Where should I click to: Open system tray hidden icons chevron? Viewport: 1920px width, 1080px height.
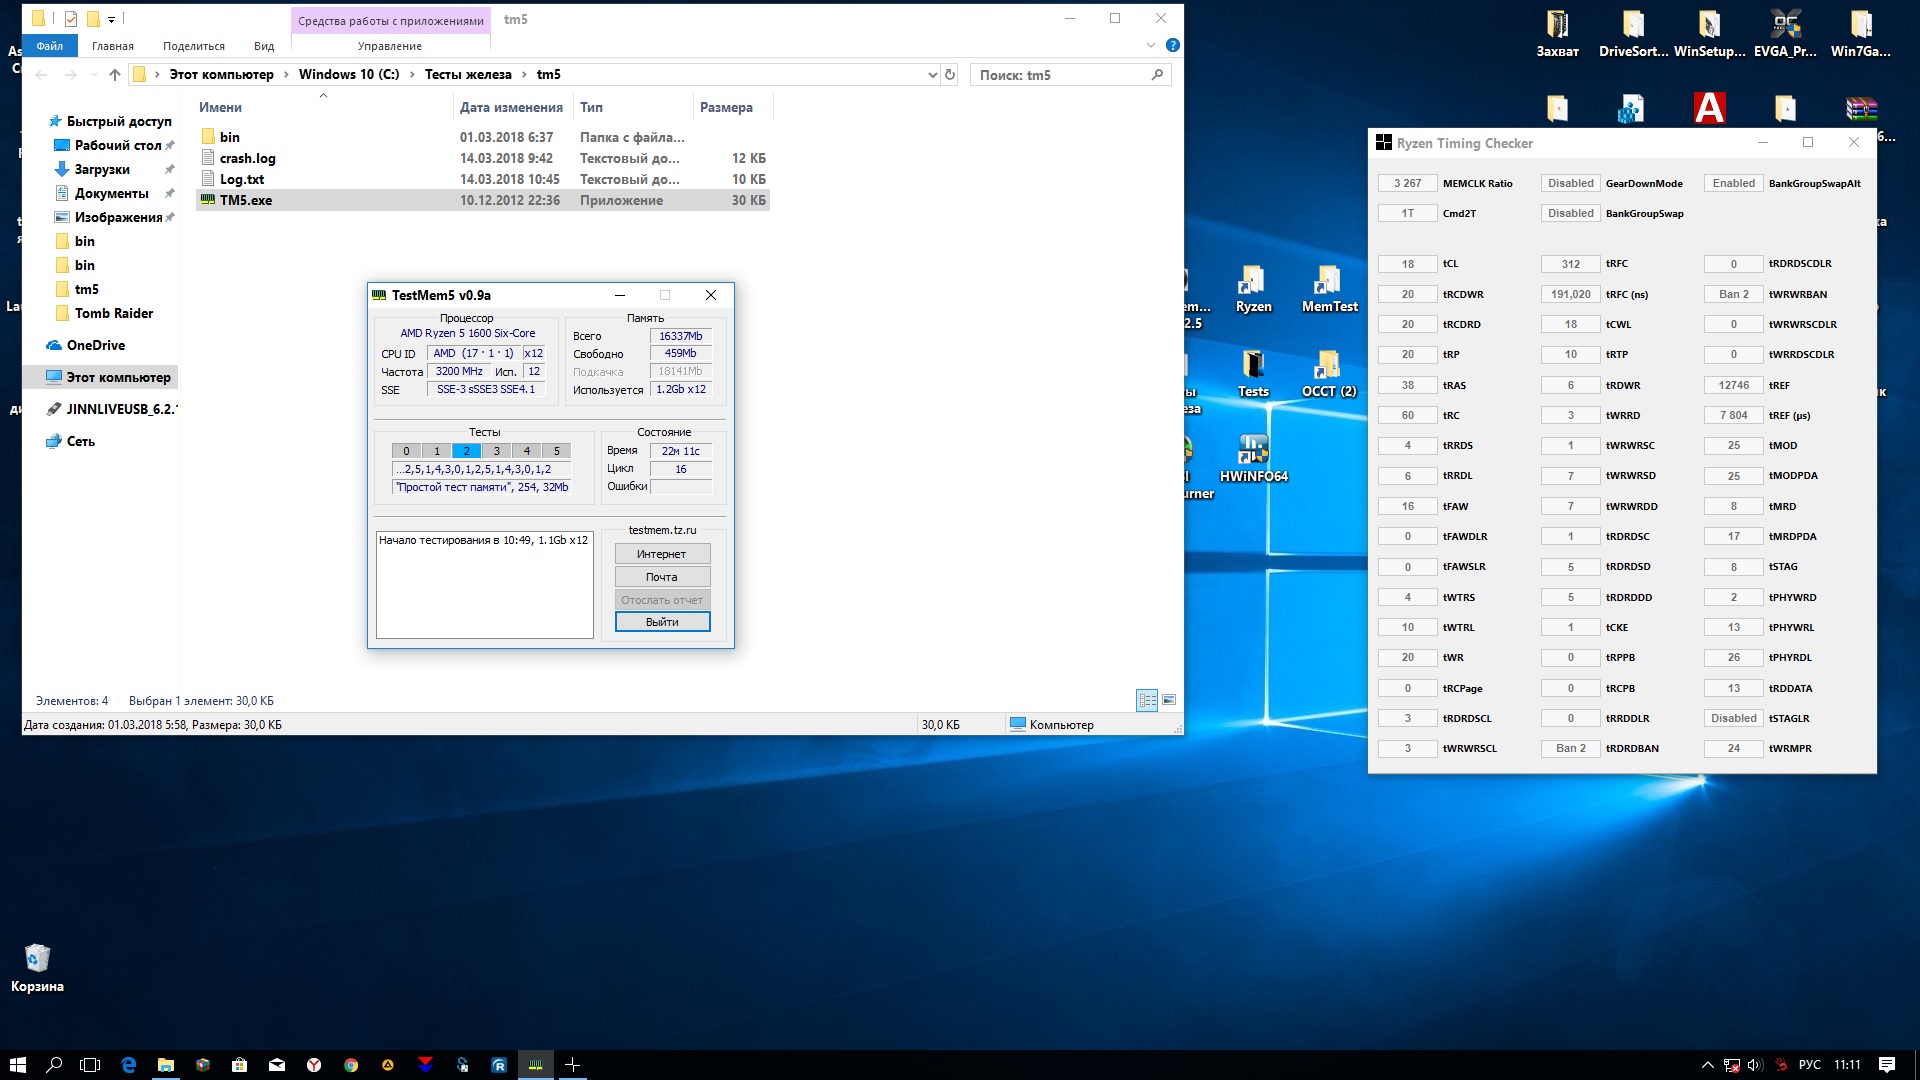point(1707,1065)
